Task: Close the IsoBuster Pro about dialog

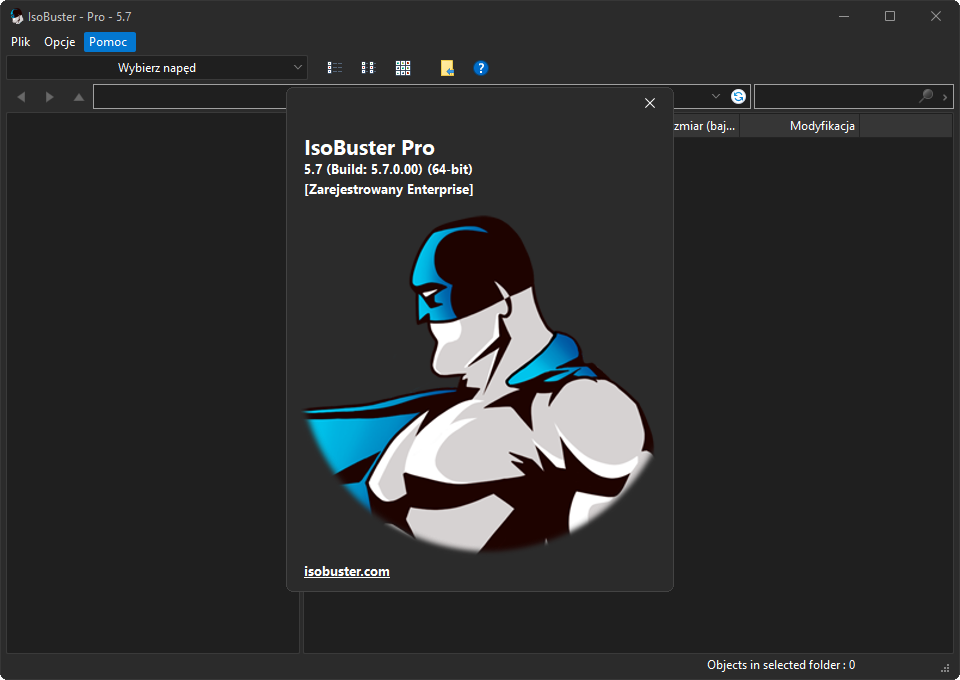Action: click(650, 103)
